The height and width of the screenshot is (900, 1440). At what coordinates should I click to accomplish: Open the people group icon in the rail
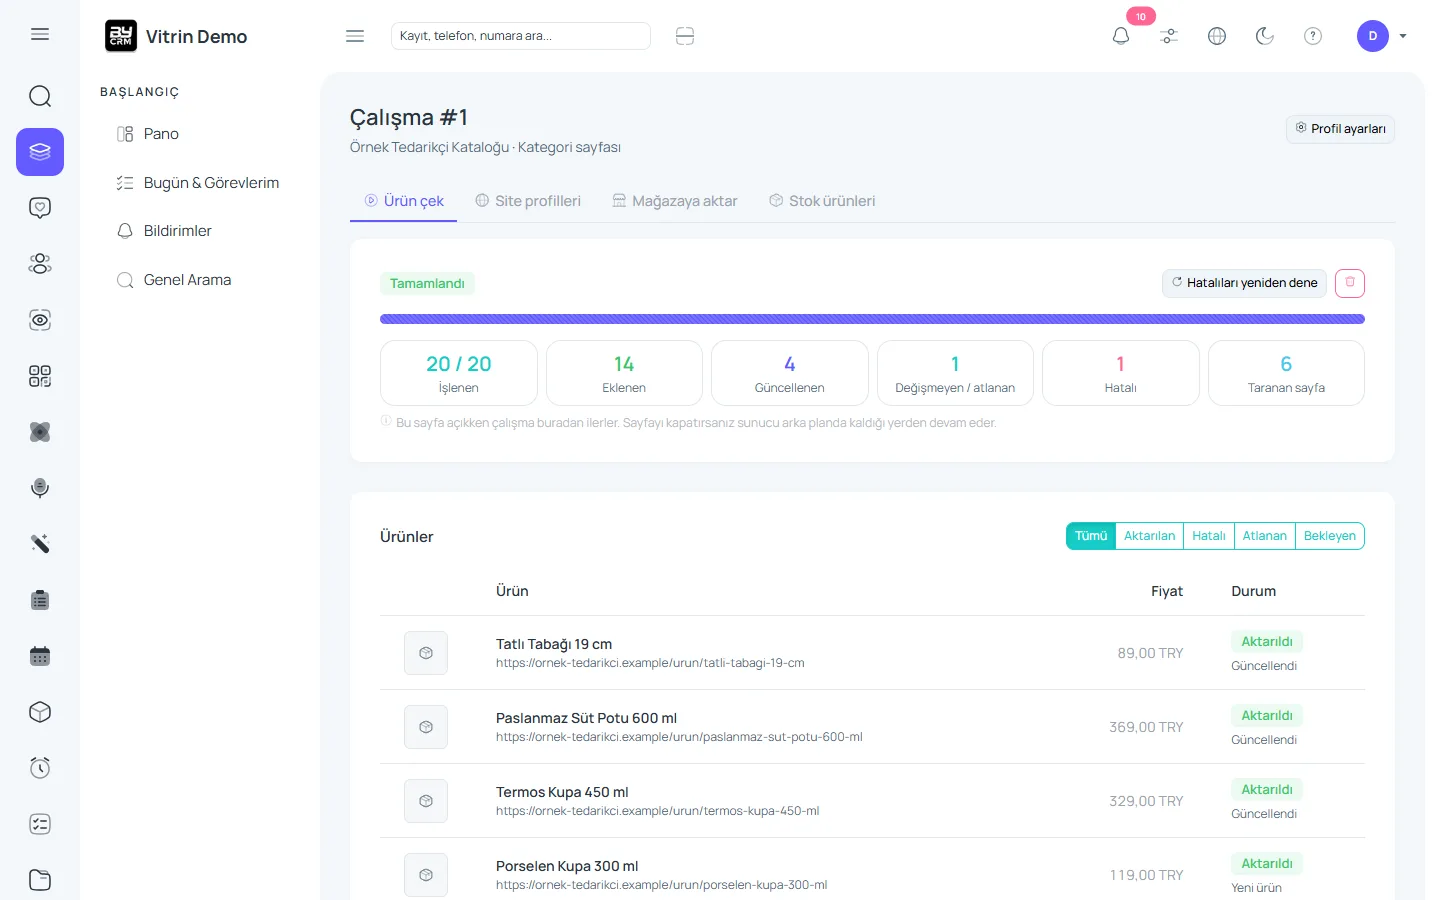point(40,264)
